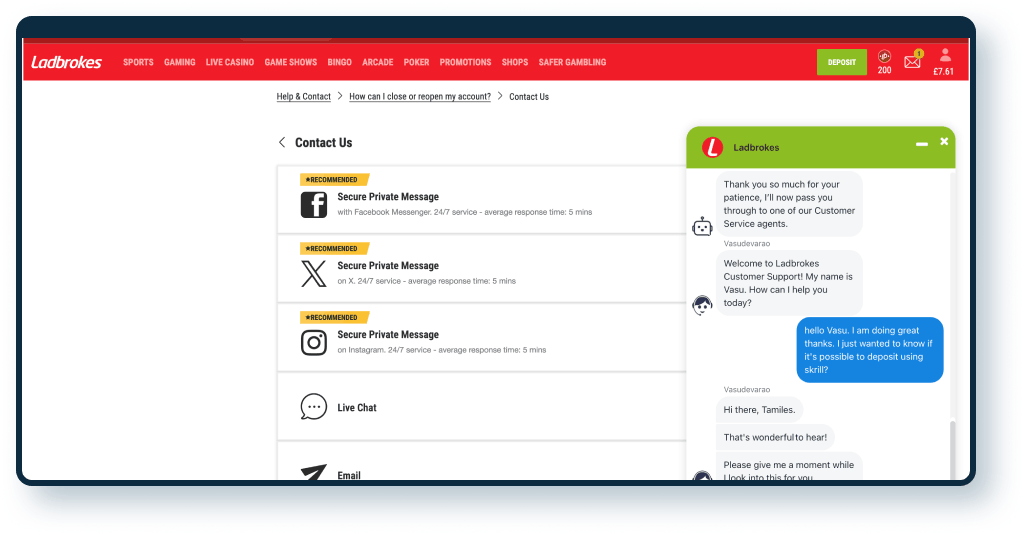Follow the Help & Contact breadcrumb link
This screenshot has height=534, width=1024.
(304, 97)
